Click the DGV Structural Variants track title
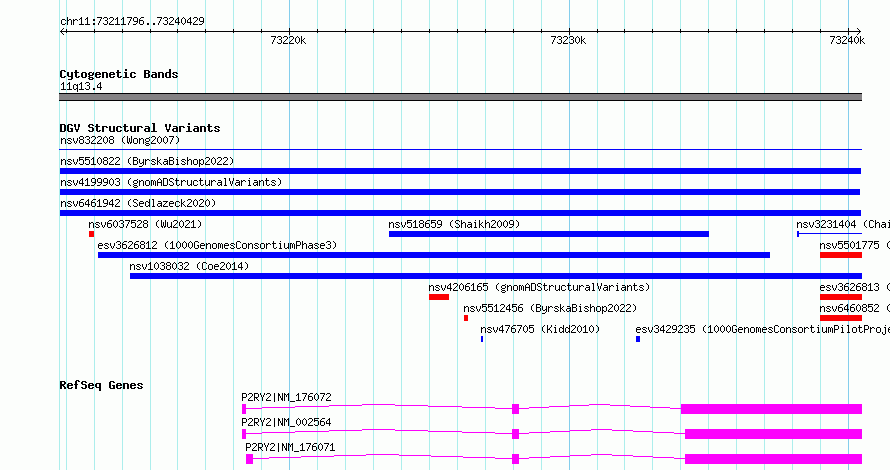890x470 pixels. (140, 128)
